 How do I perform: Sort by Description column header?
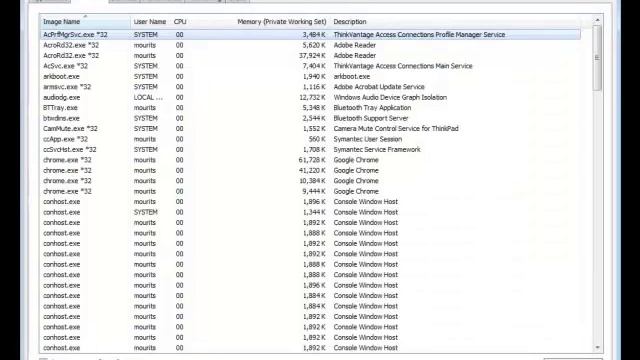coord(455,22)
